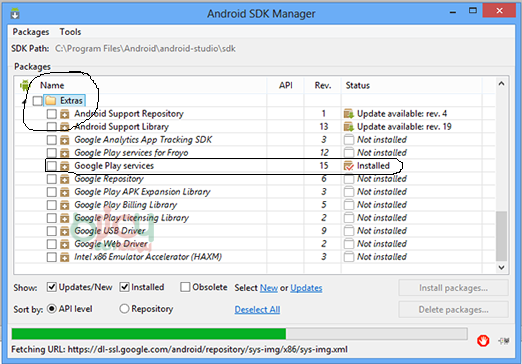Open the Packages menu

pyautogui.click(x=31, y=32)
